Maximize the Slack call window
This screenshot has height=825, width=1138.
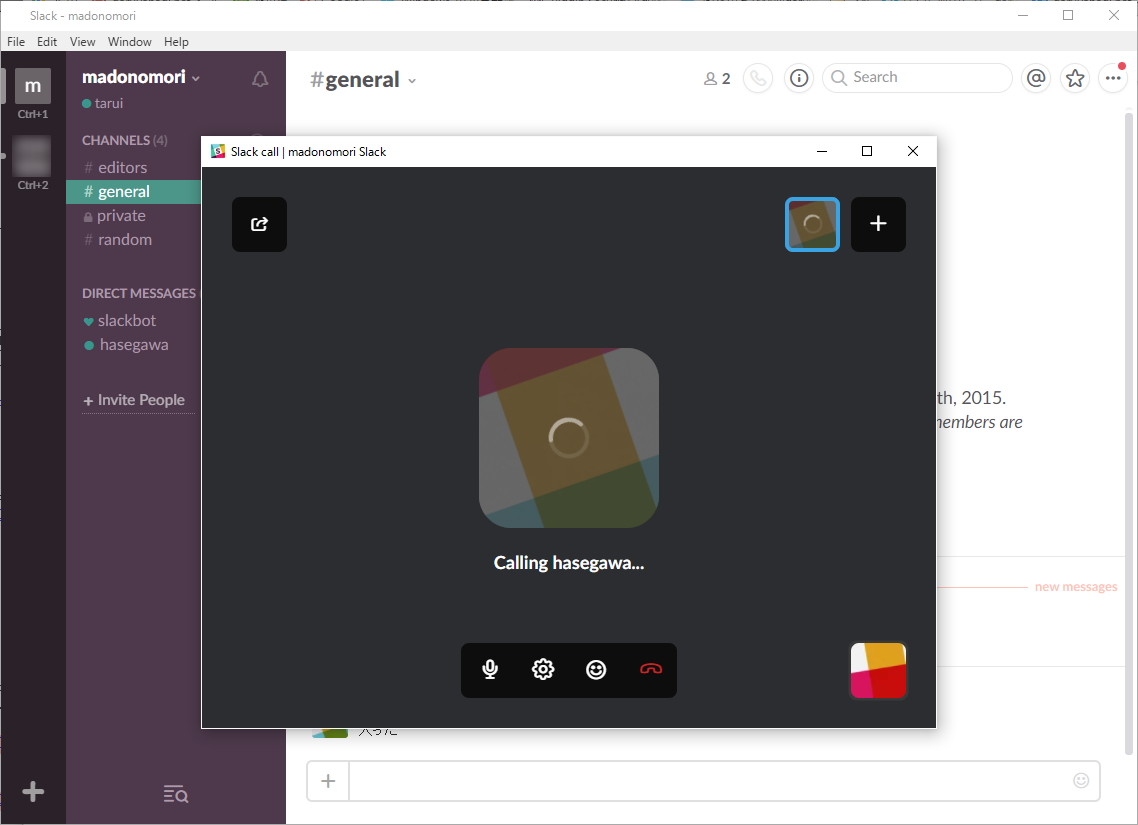pos(867,151)
